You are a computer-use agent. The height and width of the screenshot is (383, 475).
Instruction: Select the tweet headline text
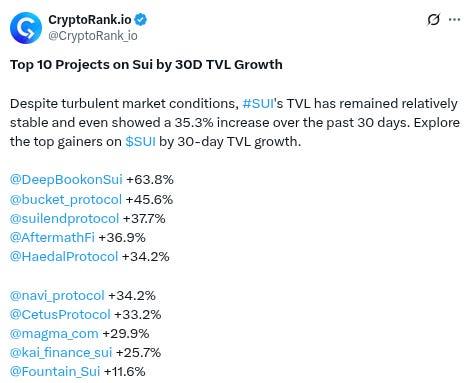[146, 65]
